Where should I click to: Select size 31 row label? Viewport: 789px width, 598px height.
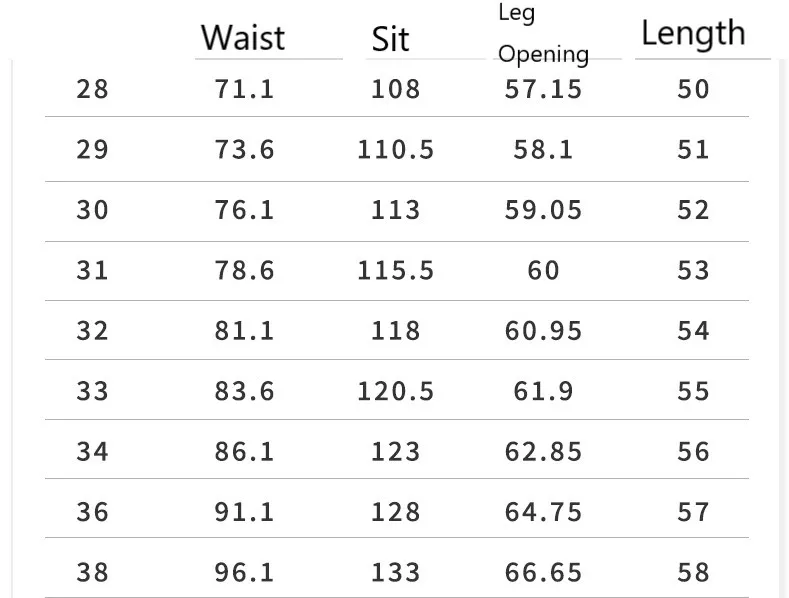coord(93,271)
